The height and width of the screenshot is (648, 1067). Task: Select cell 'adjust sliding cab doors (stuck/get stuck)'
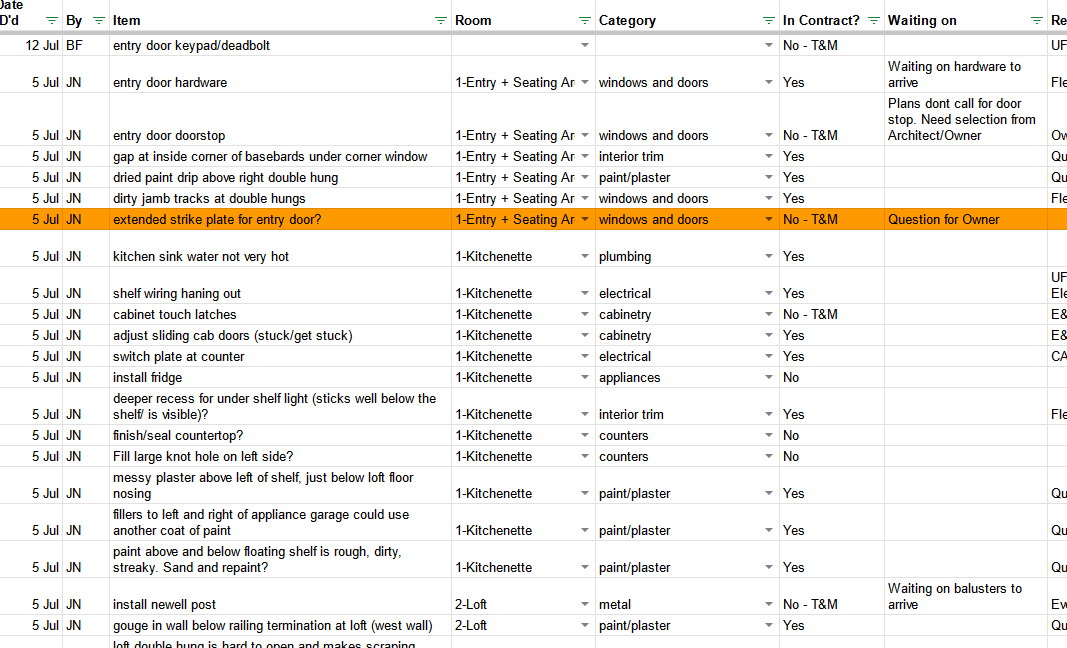tap(280, 336)
